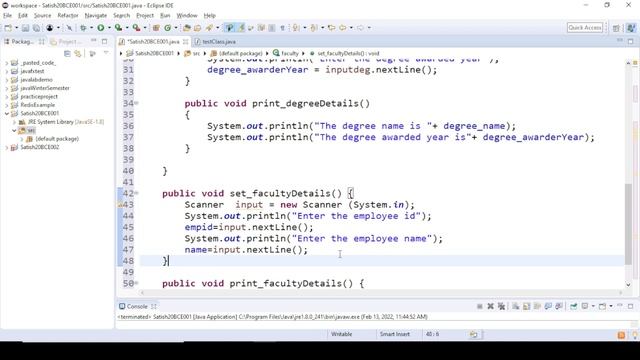The width and height of the screenshot is (640, 360).
Task: Open Back history dropdown arrow
Action: tap(351, 28)
